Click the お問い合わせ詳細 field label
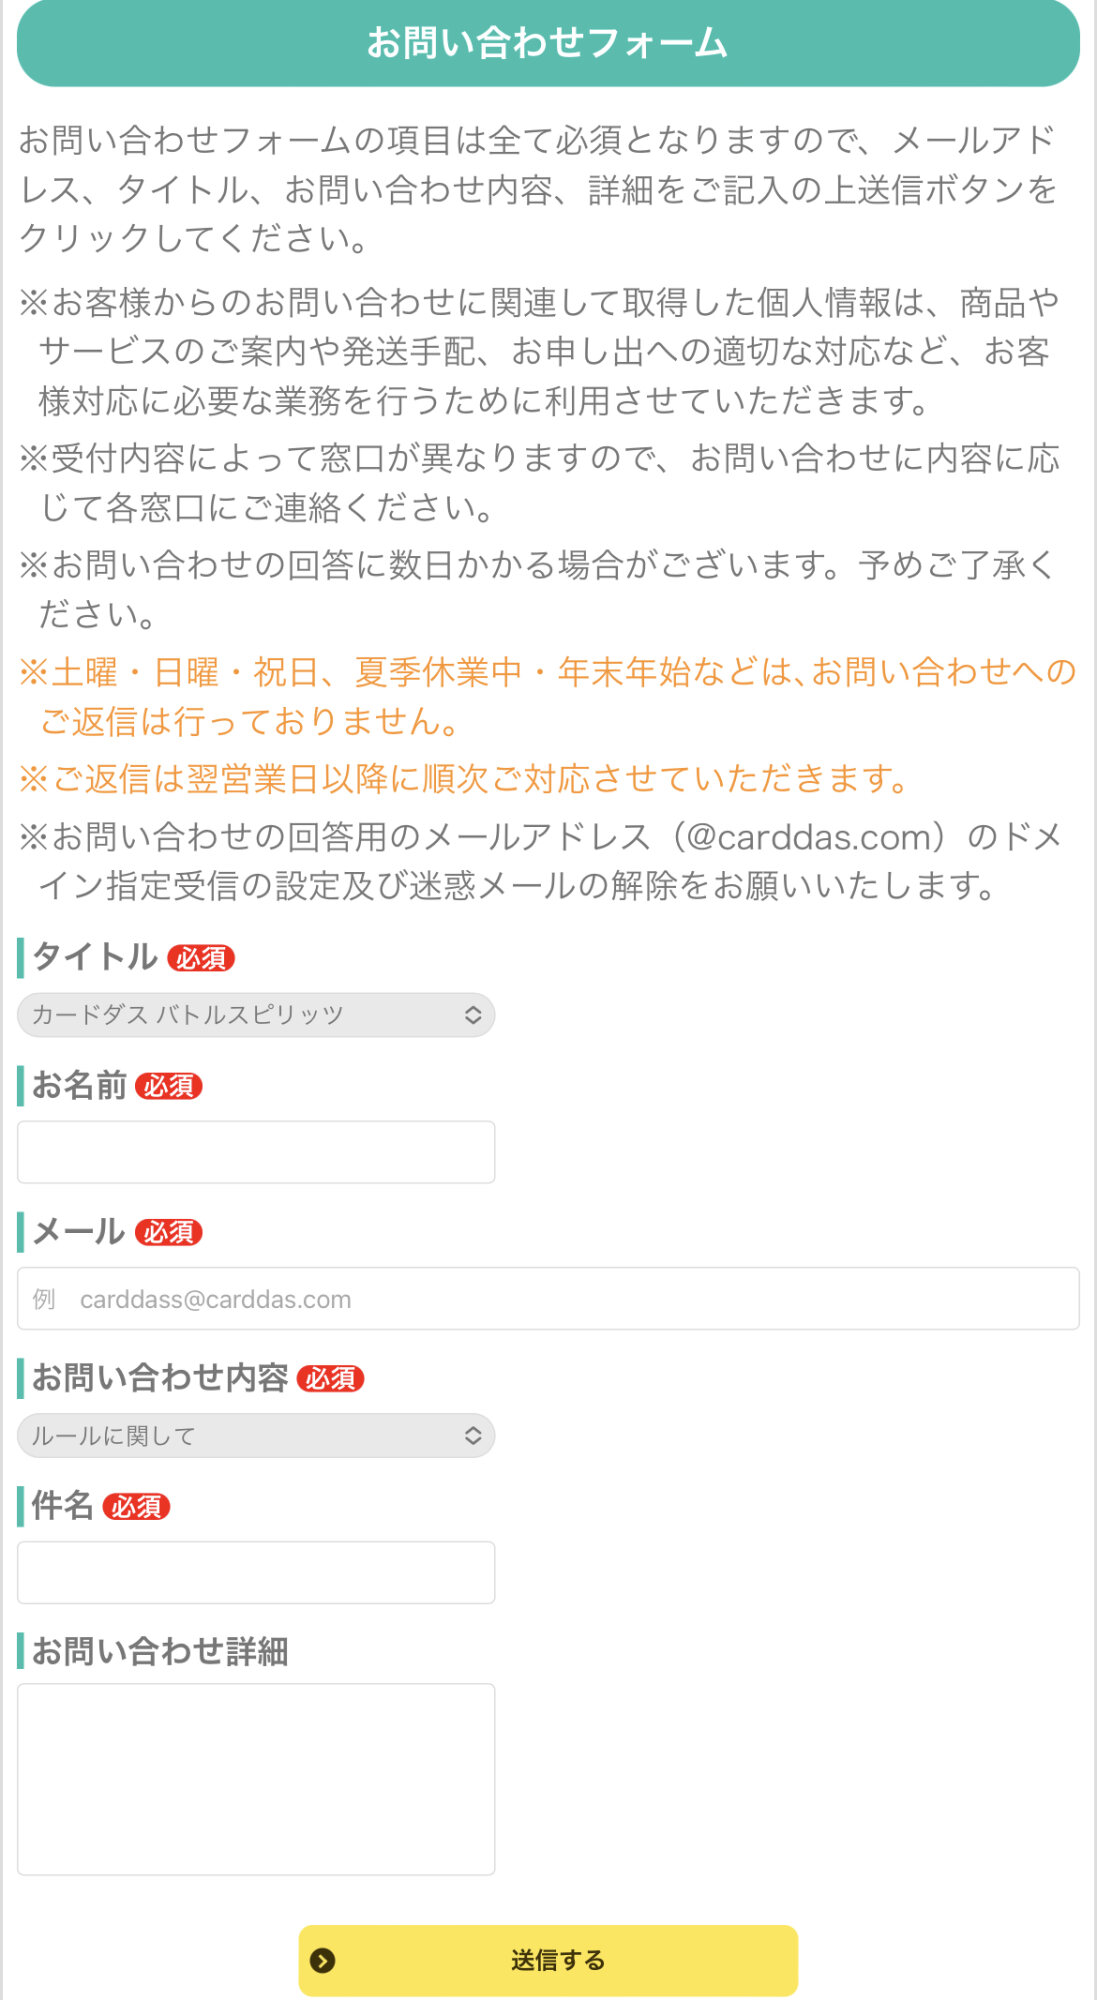This screenshot has height=2000, width=1097. click(x=160, y=1651)
